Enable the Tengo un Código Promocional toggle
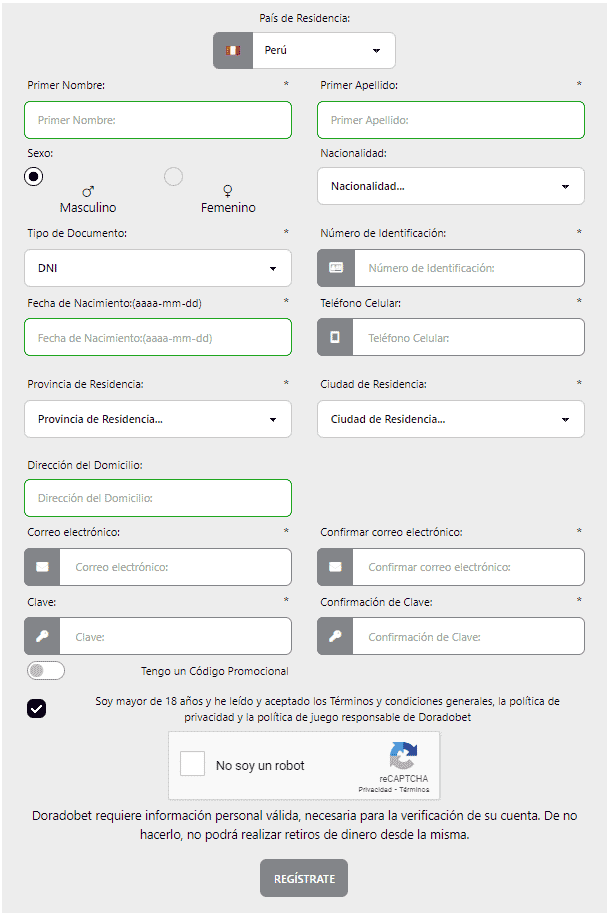 (x=46, y=670)
